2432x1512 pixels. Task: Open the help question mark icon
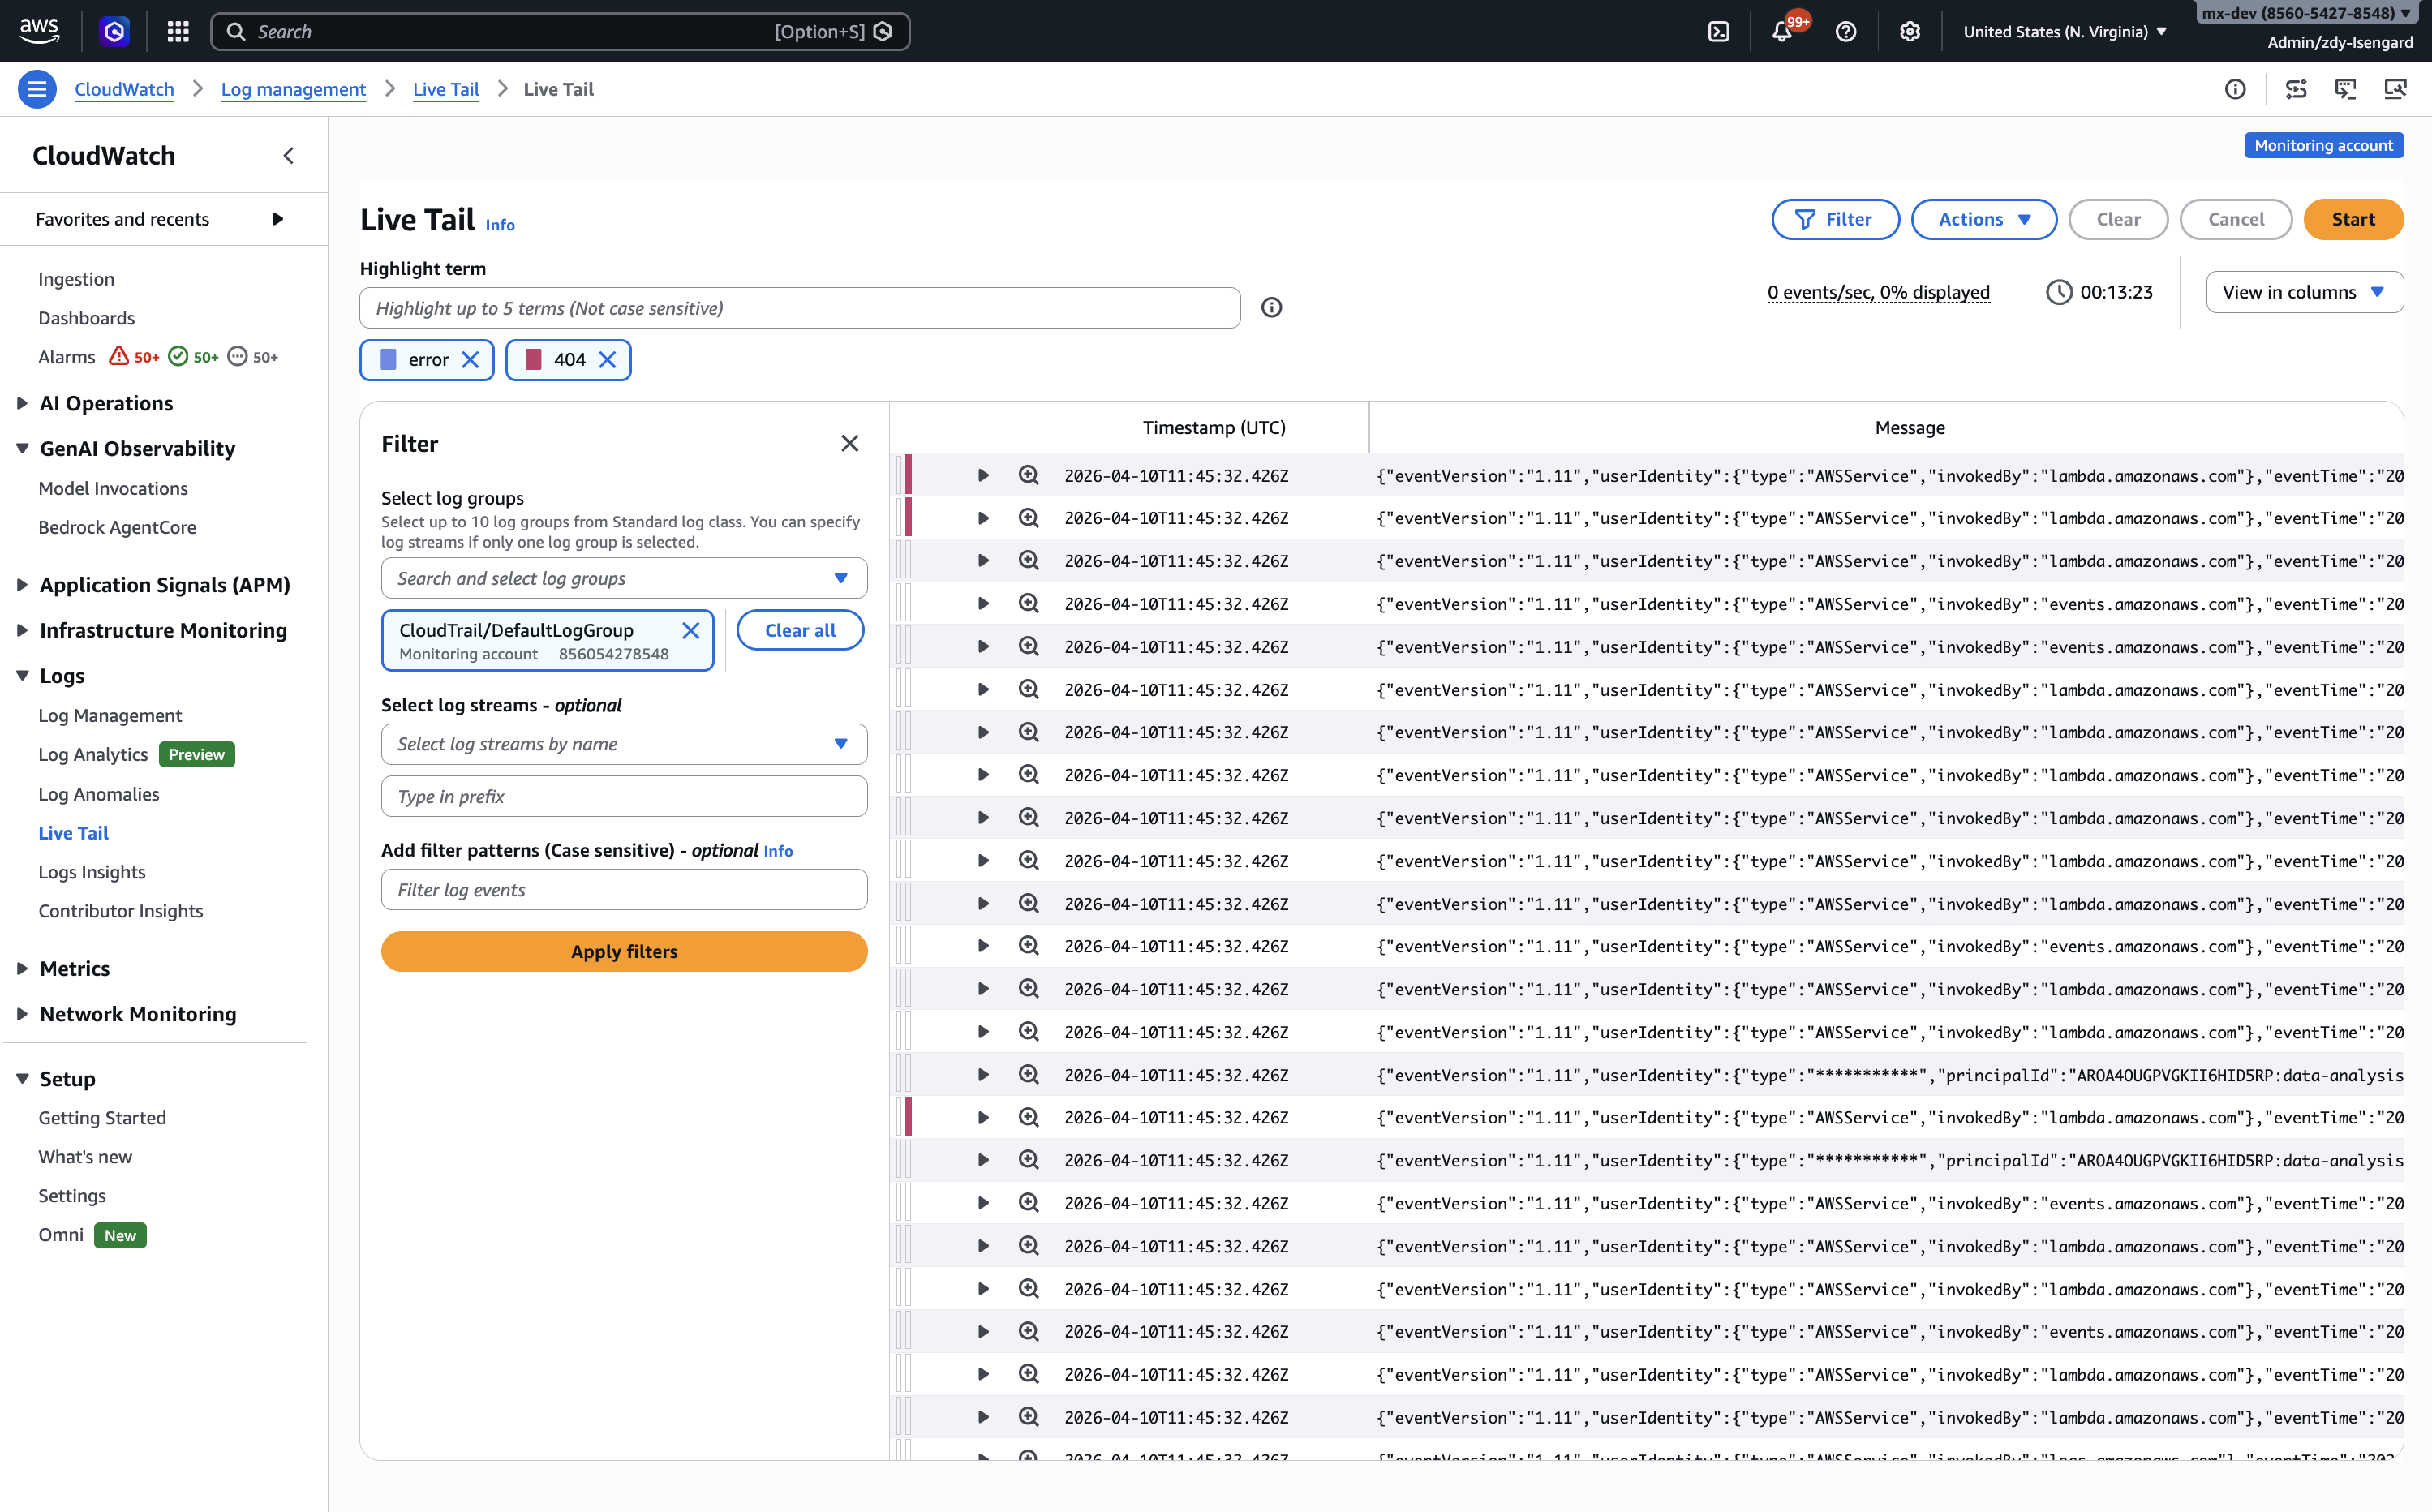tap(1846, 32)
